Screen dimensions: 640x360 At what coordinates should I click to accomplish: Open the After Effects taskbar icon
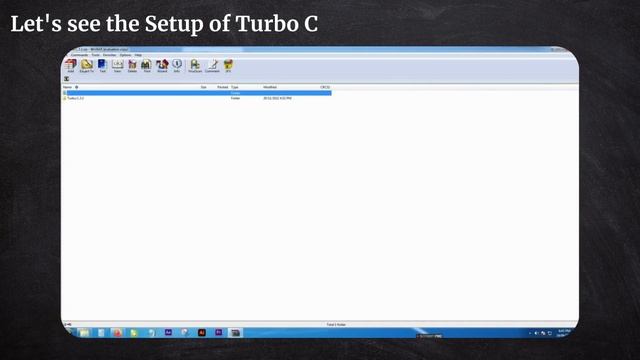[168, 333]
